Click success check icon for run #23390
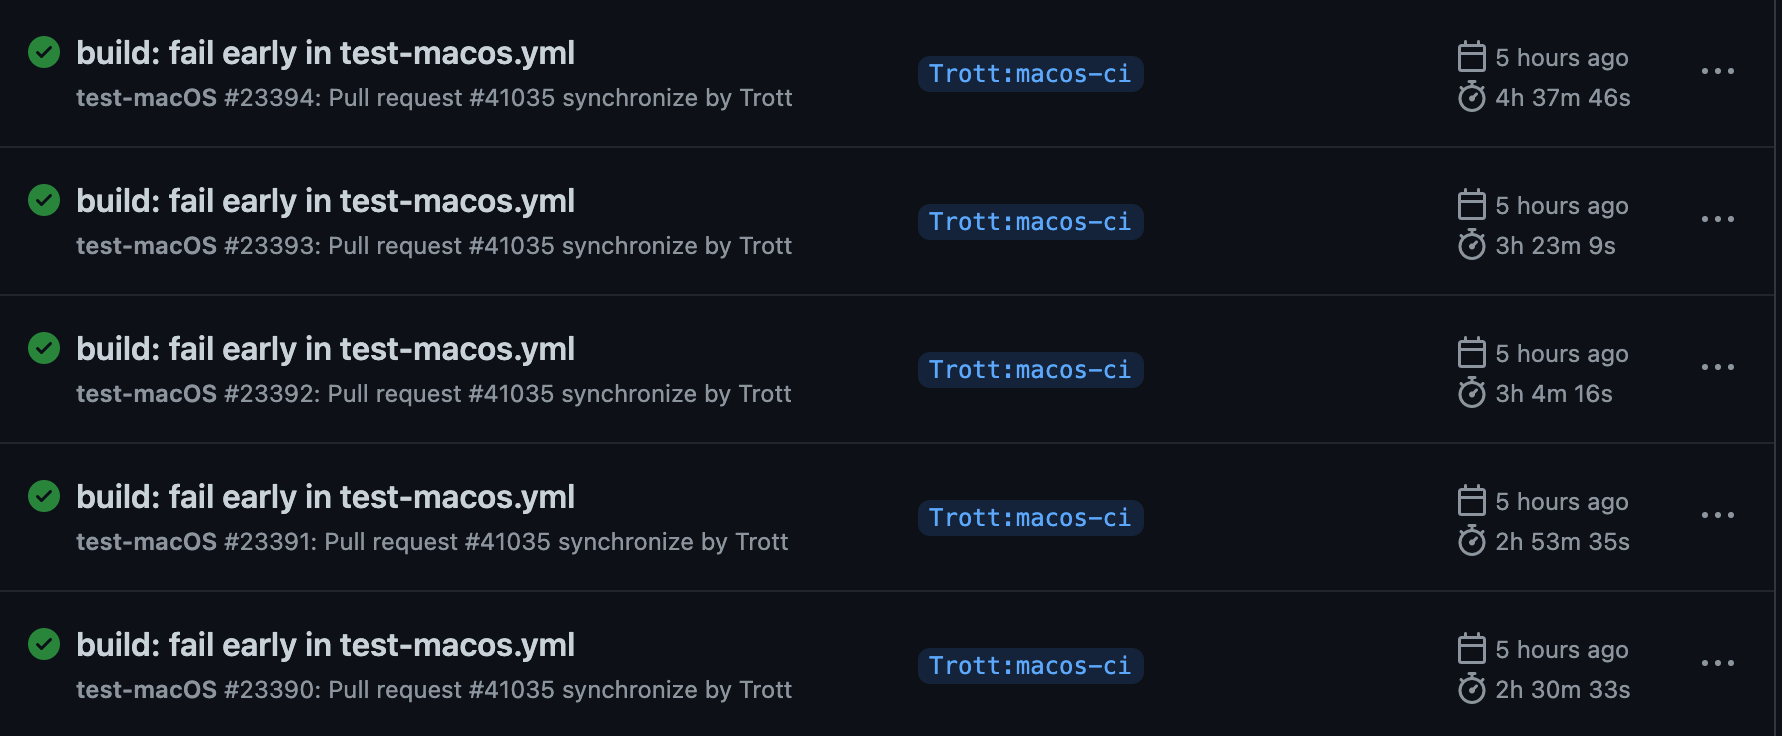1782x736 pixels. coord(44,644)
